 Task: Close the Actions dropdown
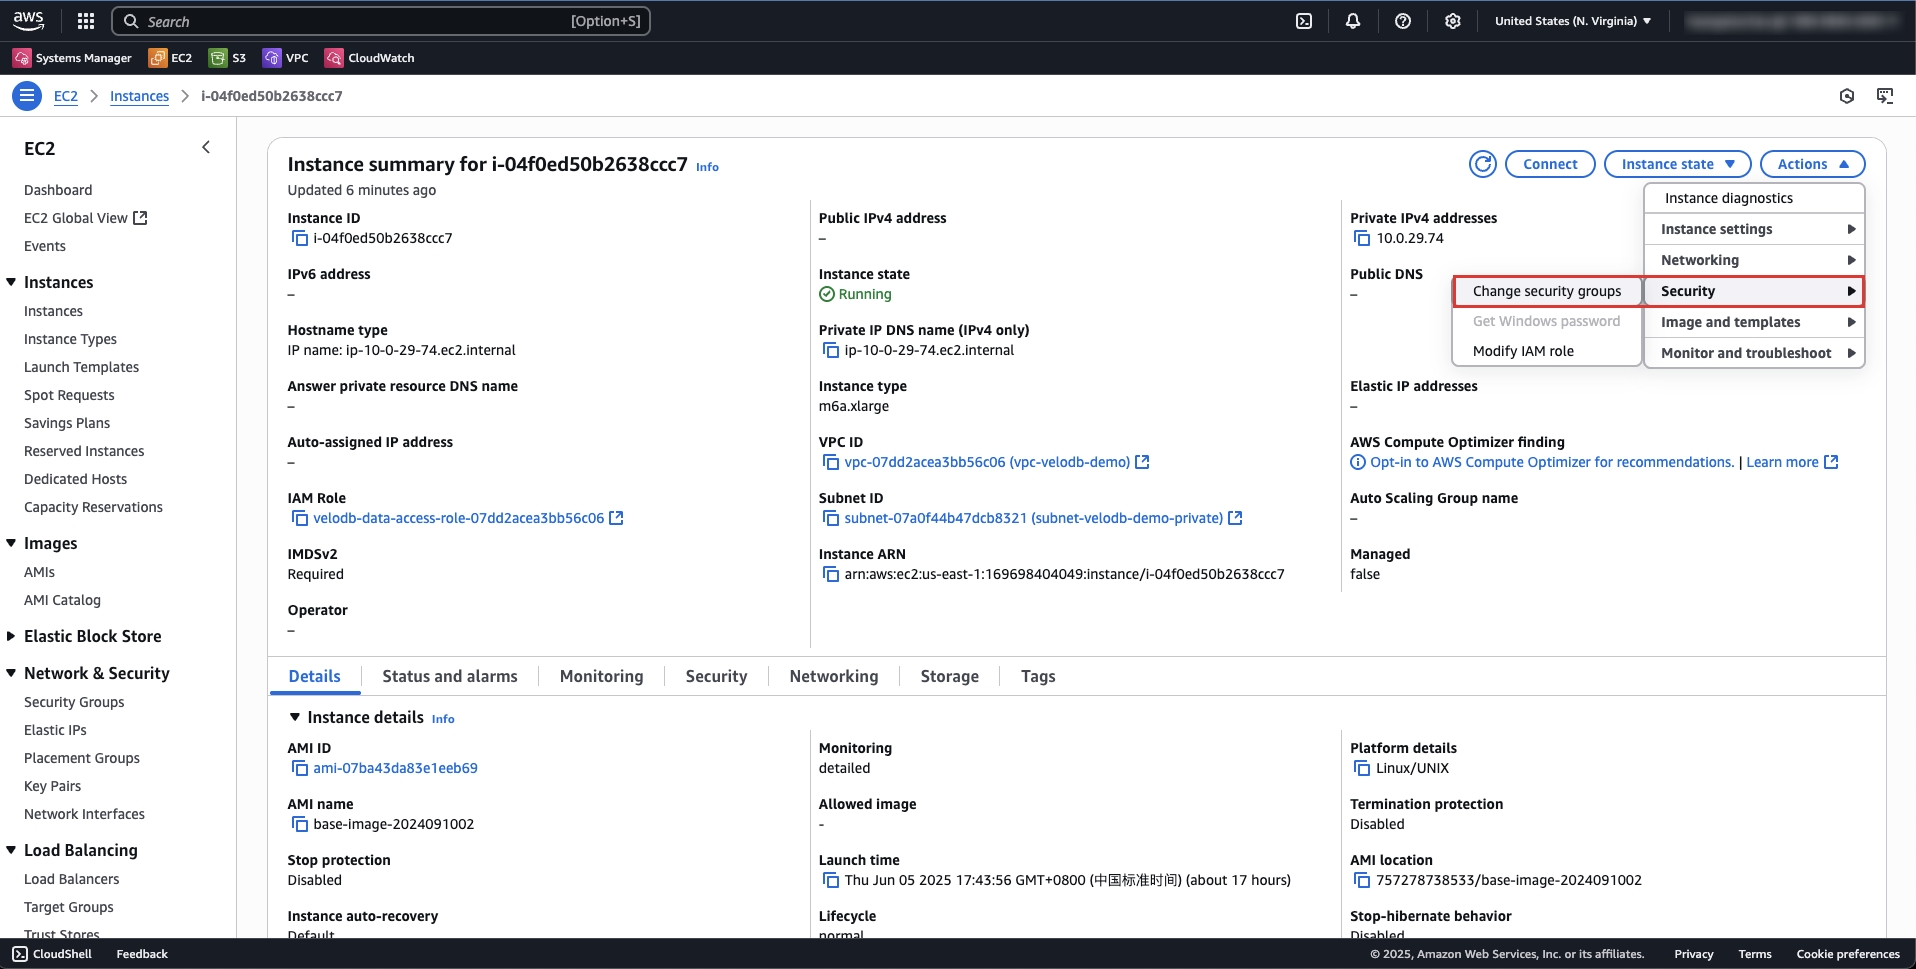[1812, 164]
